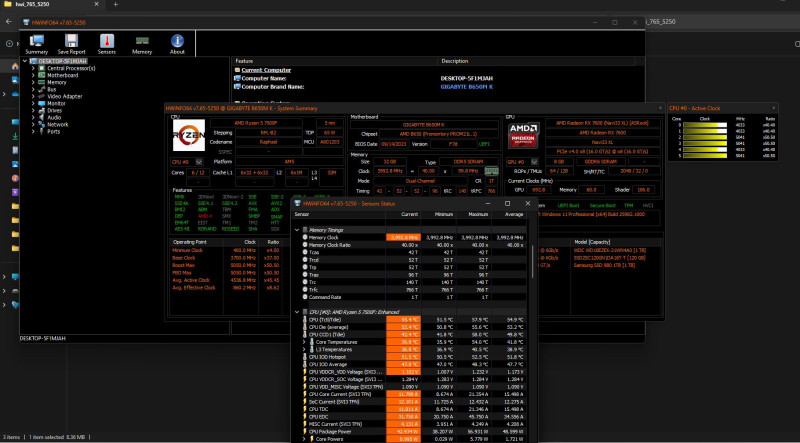Click the Maximum column header in Sensors Status
Viewport: 800px width, 443px height.
coord(474,214)
